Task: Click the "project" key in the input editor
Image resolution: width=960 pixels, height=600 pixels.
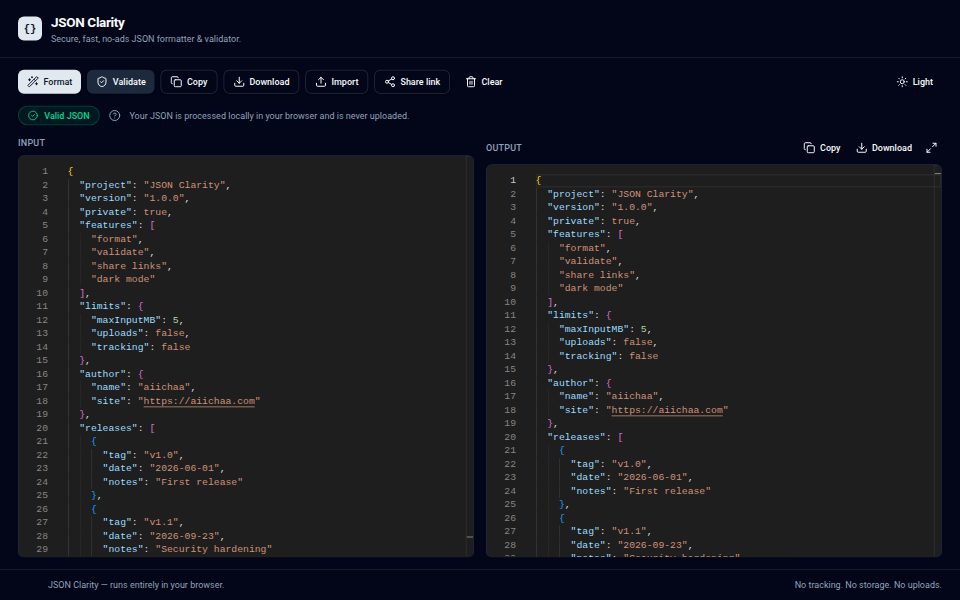Action: pos(105,185)
